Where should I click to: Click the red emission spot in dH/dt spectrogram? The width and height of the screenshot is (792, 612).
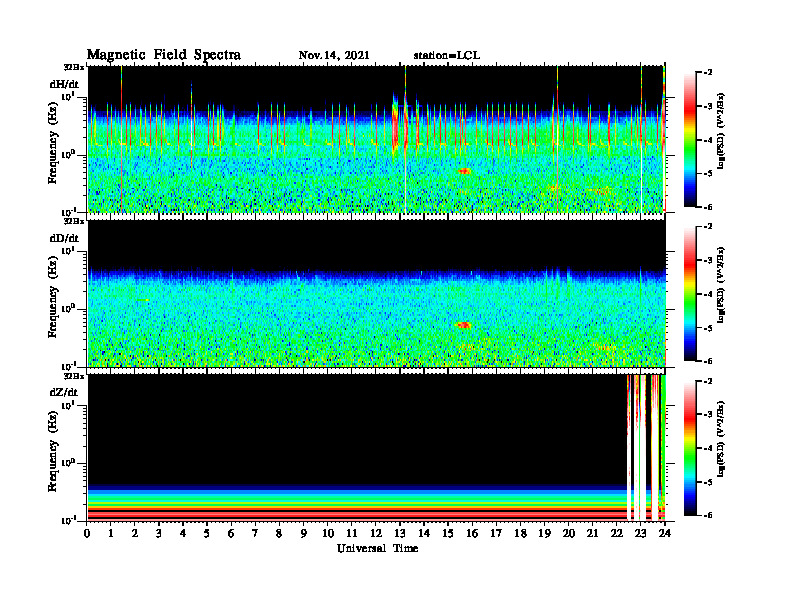pos(464,171)
